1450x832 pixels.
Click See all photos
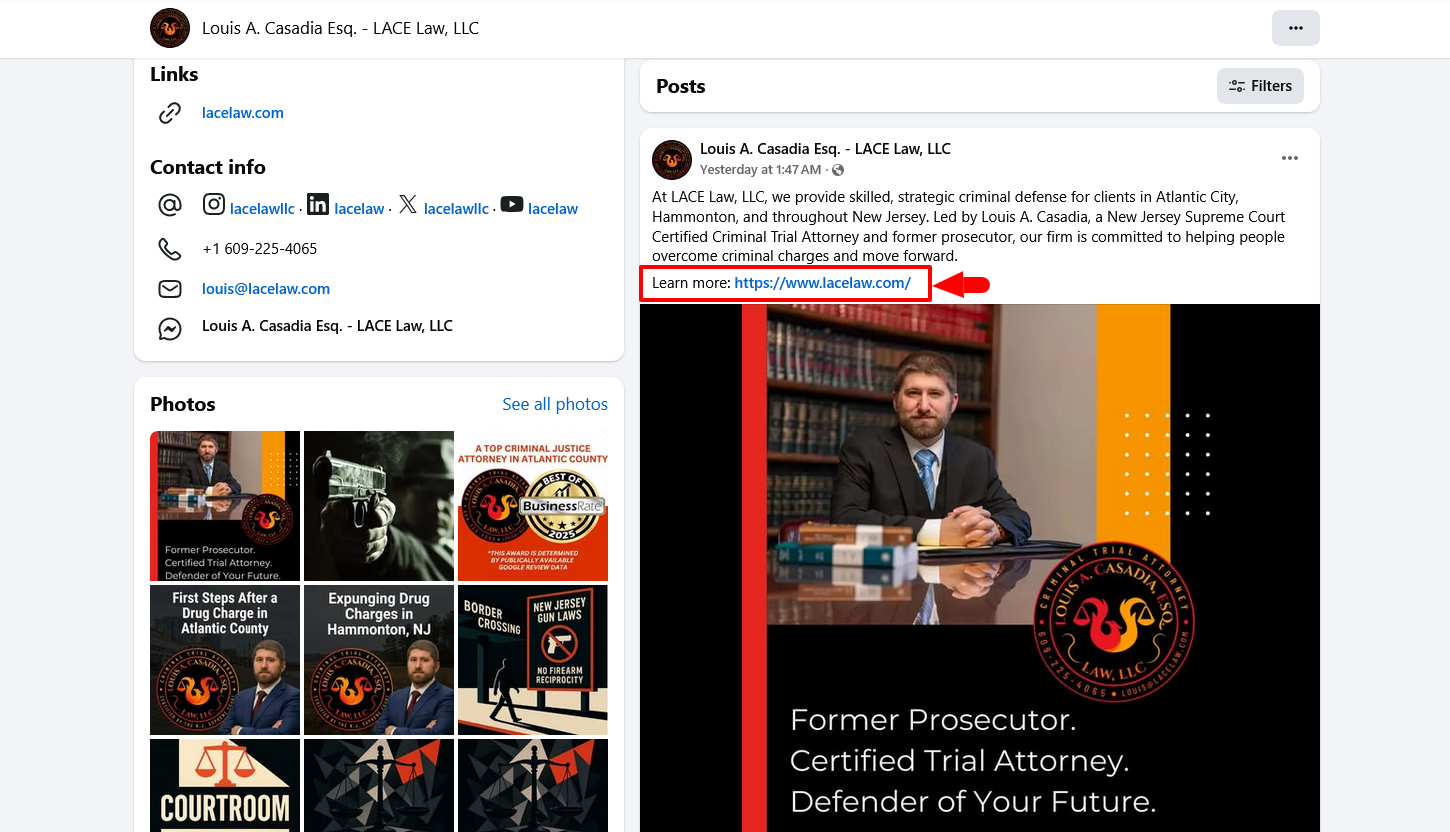pyautogui.click(x=555, y=404)
